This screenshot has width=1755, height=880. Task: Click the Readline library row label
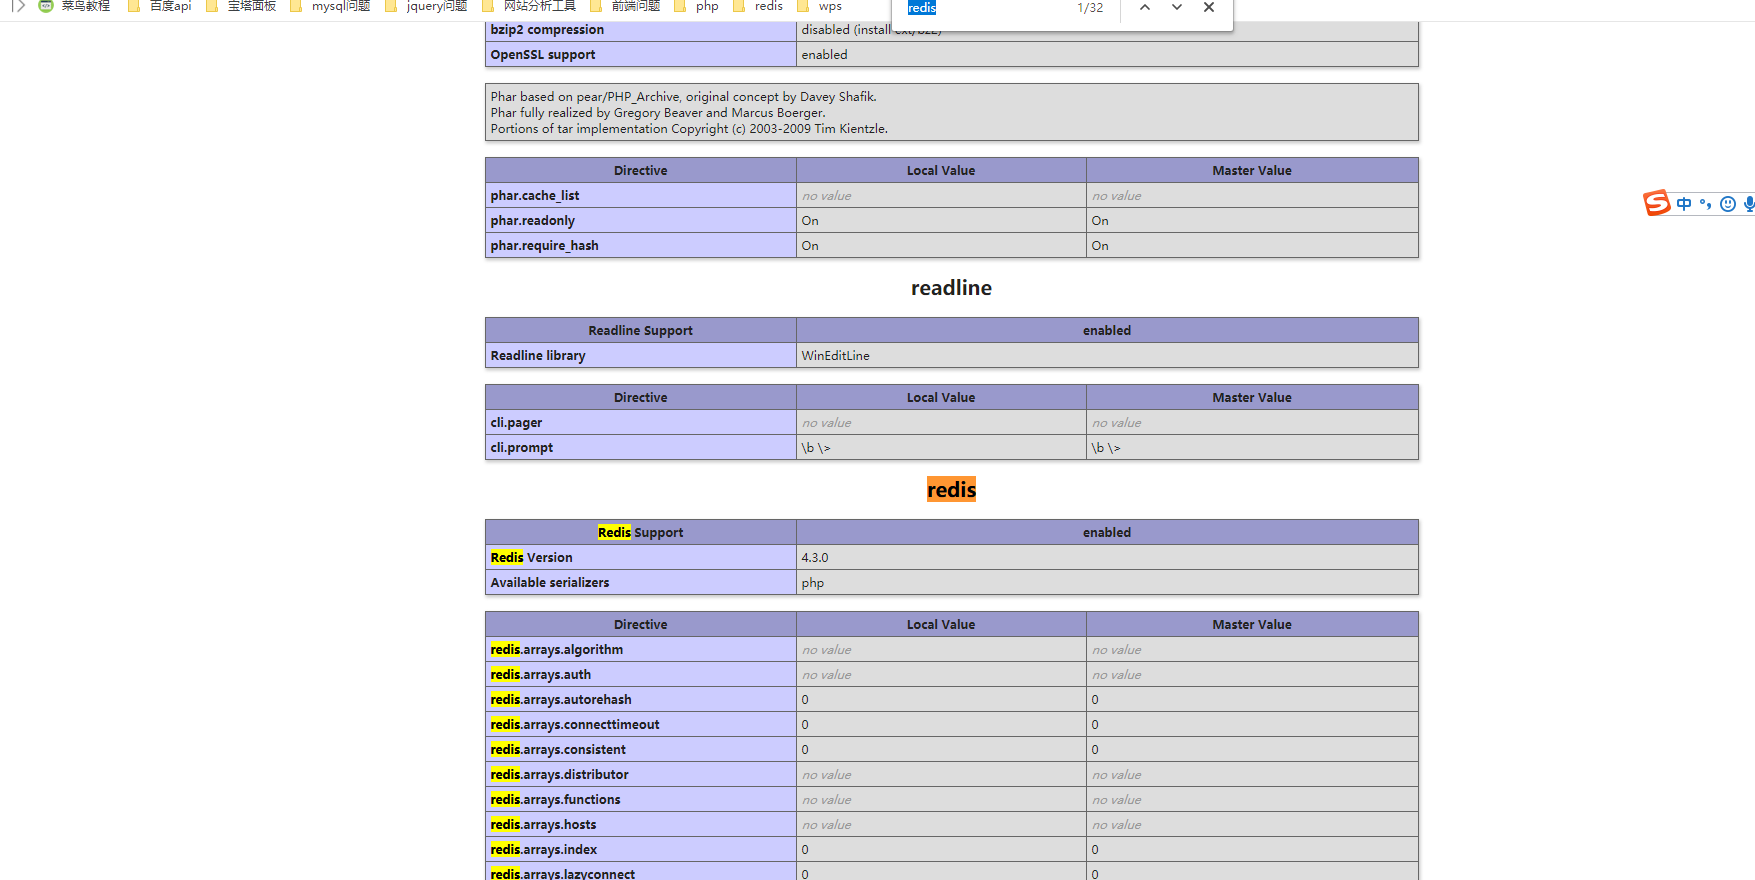[538, 356]
